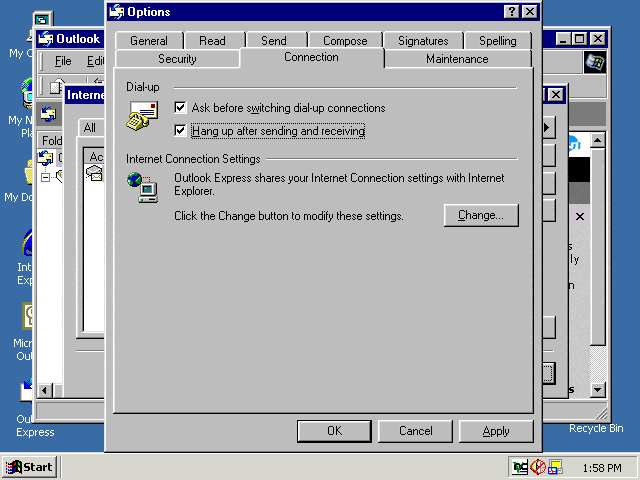Click the Windows logo in Outlook toolbar
The width and height of the screenshot is (640, 480).
pyautogui.click(x=595, y=62)
